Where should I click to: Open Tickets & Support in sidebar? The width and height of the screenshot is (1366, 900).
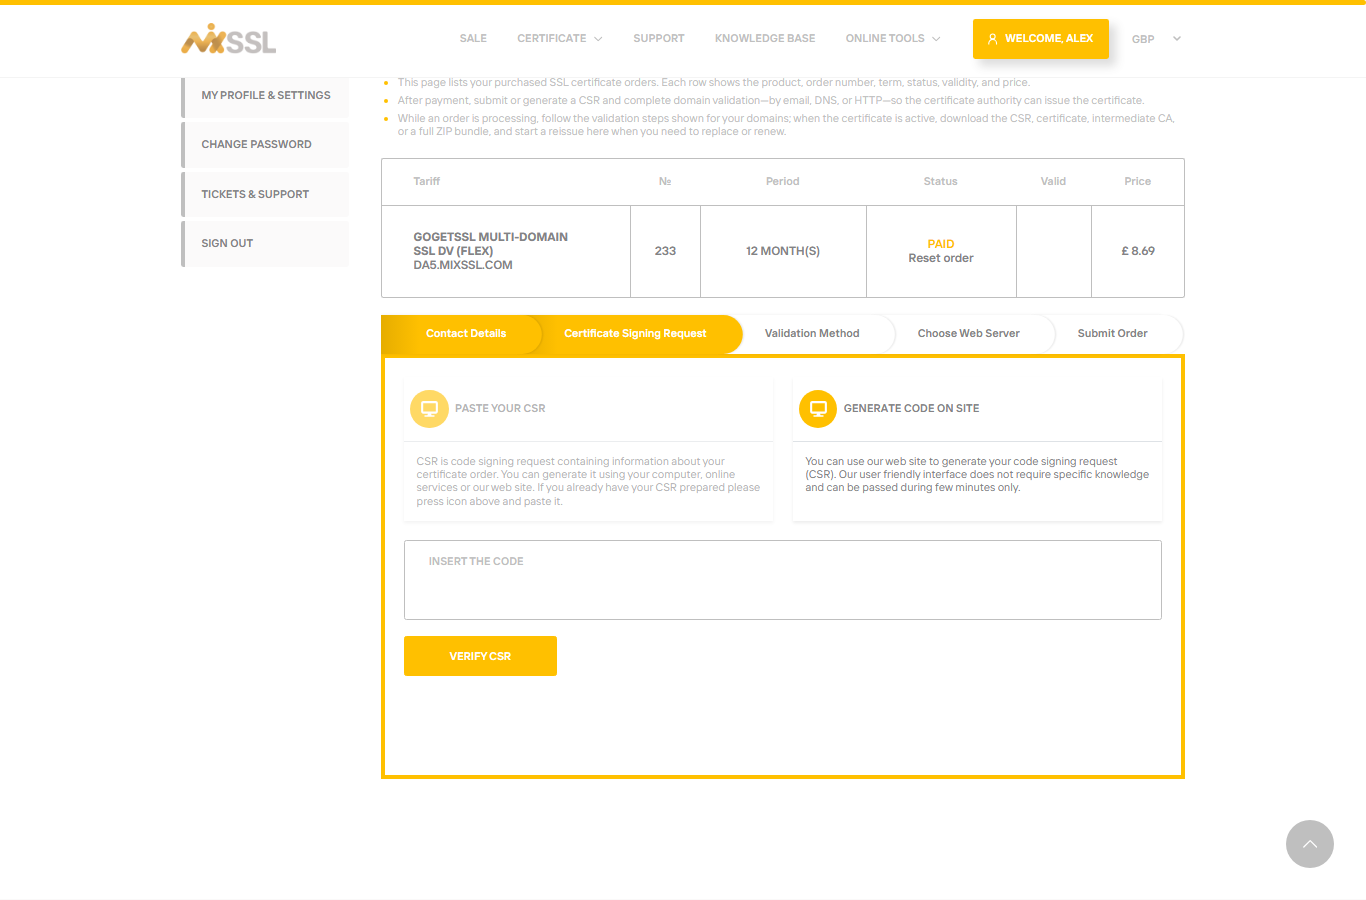266,194
